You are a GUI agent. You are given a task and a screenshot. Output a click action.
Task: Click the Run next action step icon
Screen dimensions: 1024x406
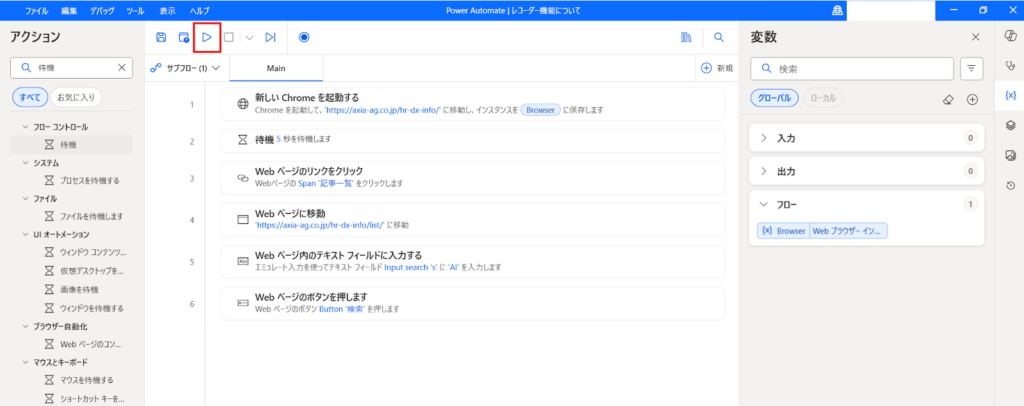tap(270, 37)
